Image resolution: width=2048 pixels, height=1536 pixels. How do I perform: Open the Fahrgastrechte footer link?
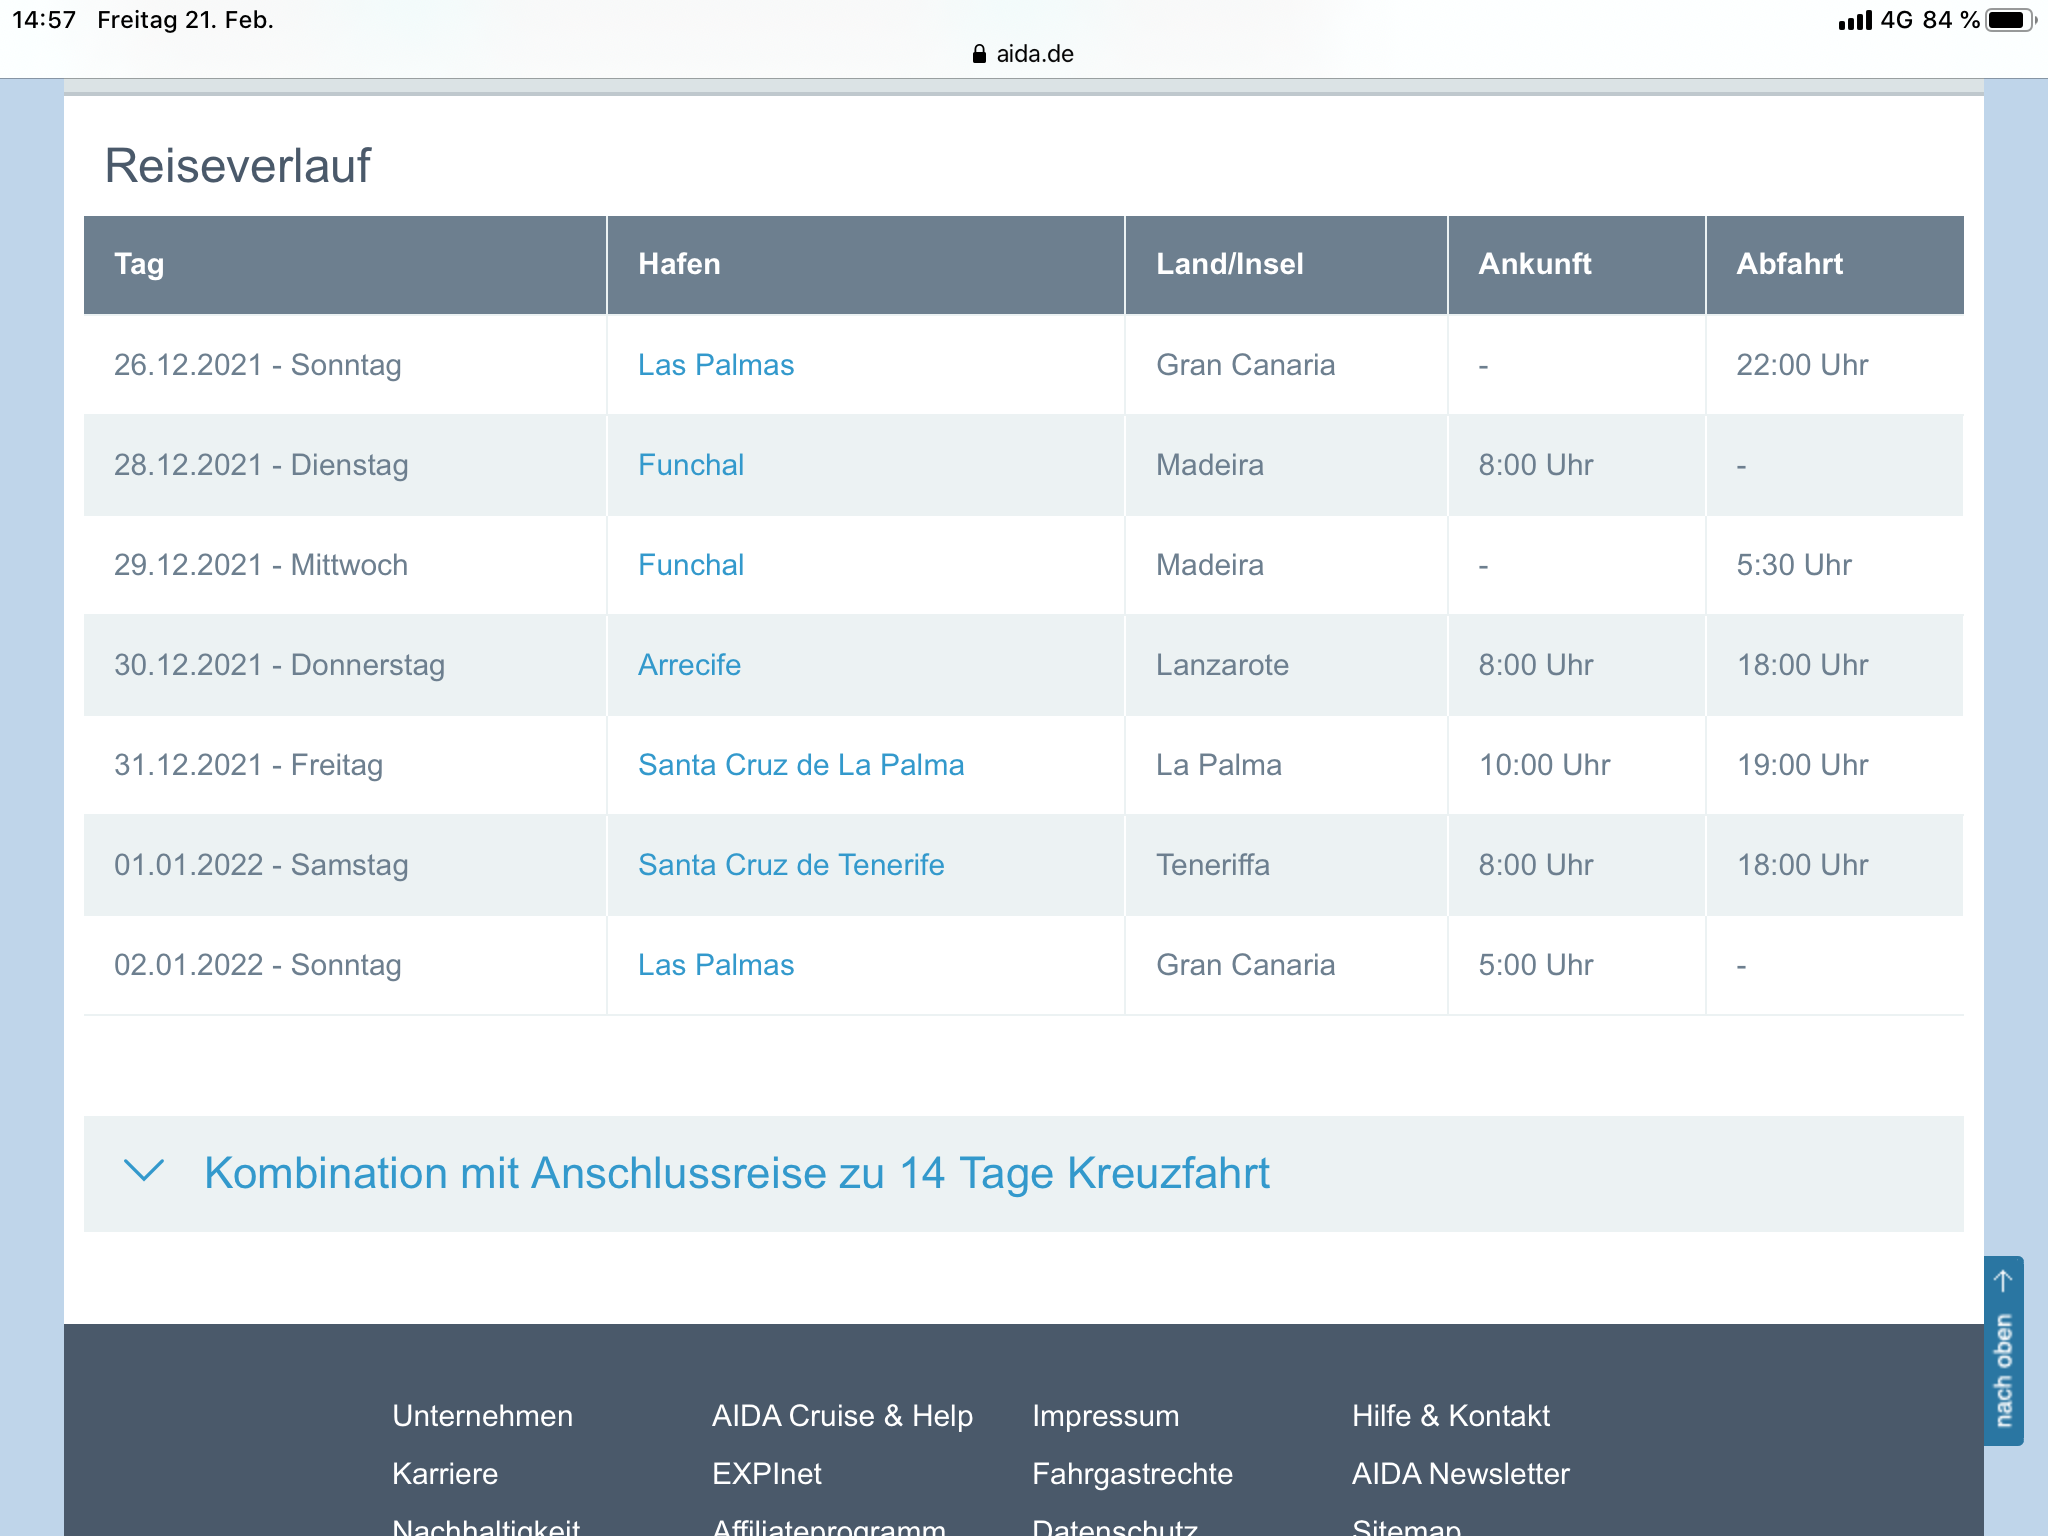tap(1132, 1474)
